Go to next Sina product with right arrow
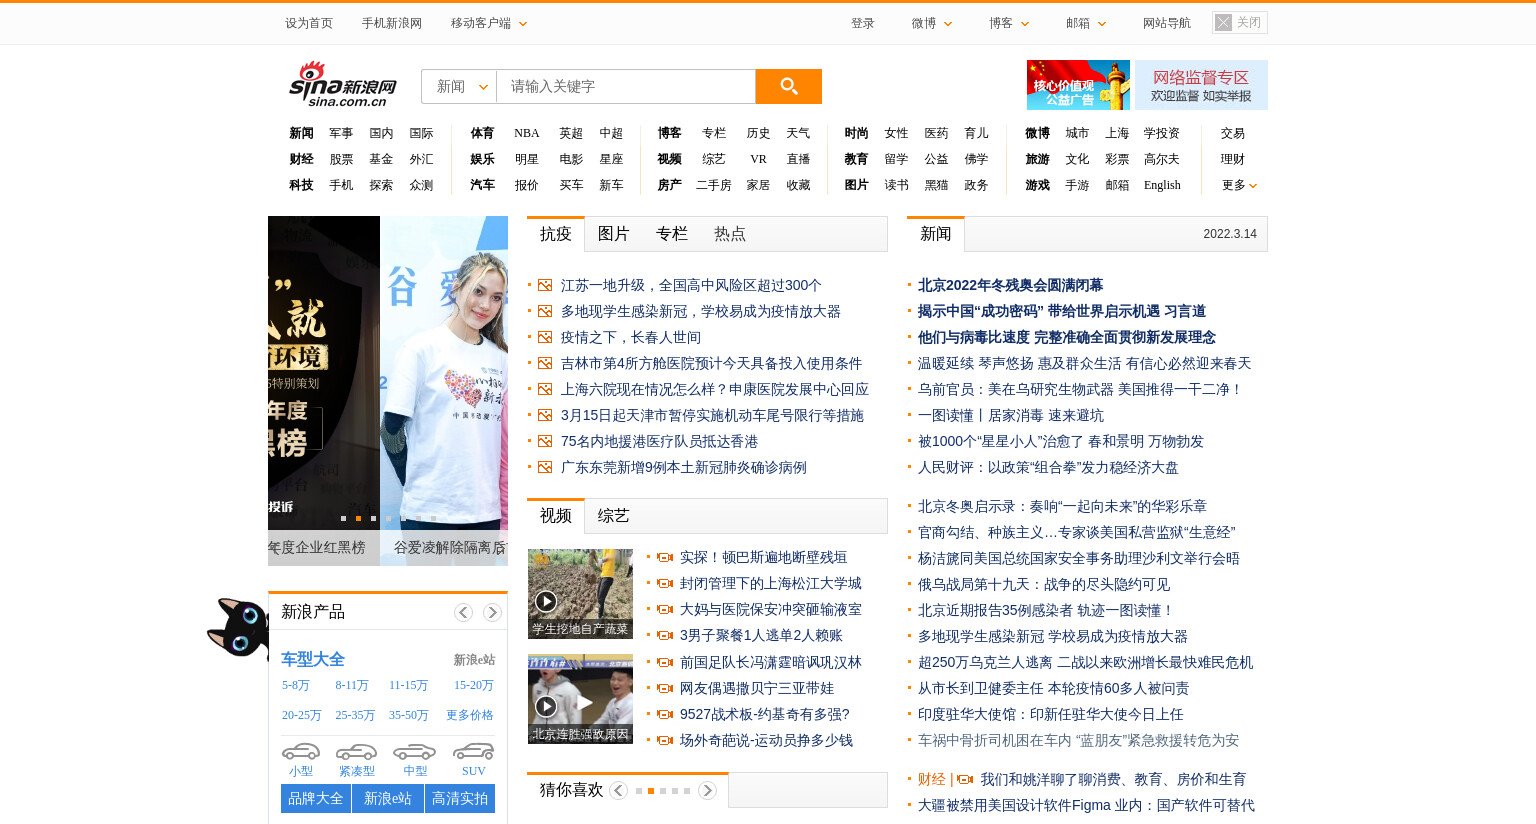Screen dimensions: 1536x824 click(492, 612)
